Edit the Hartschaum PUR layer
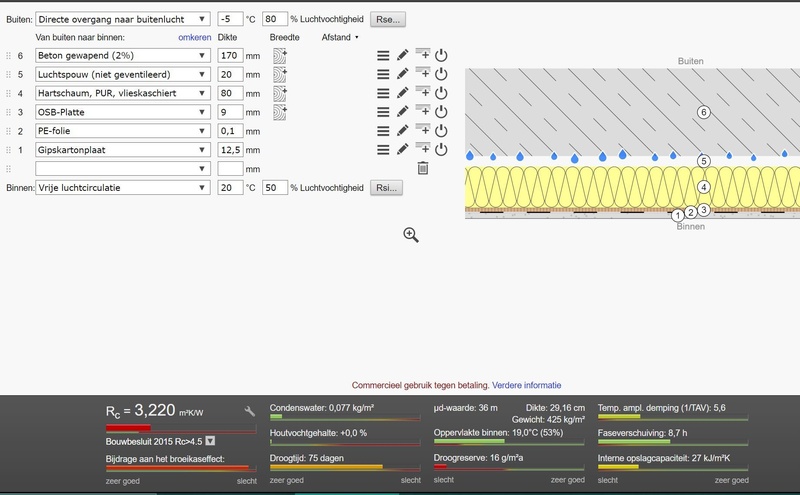800x495 pixels. click(x=403, y=93)
